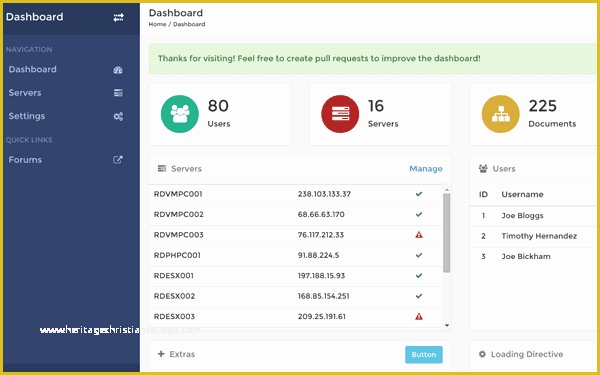Image resolution: width=600 pixels, height=375 pixels.
Task: Select server name RDESX001
Action: coord(174,276)
